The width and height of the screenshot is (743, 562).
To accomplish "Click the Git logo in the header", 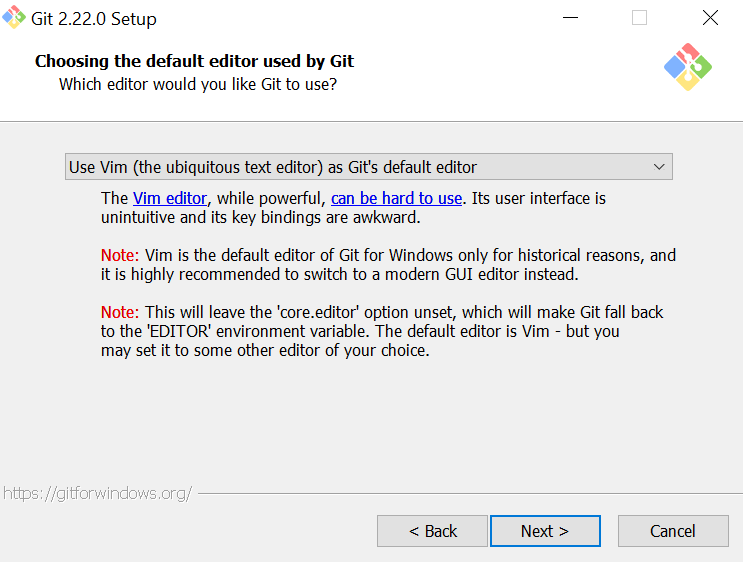I will pyautogui.click(x=687, y=68).
